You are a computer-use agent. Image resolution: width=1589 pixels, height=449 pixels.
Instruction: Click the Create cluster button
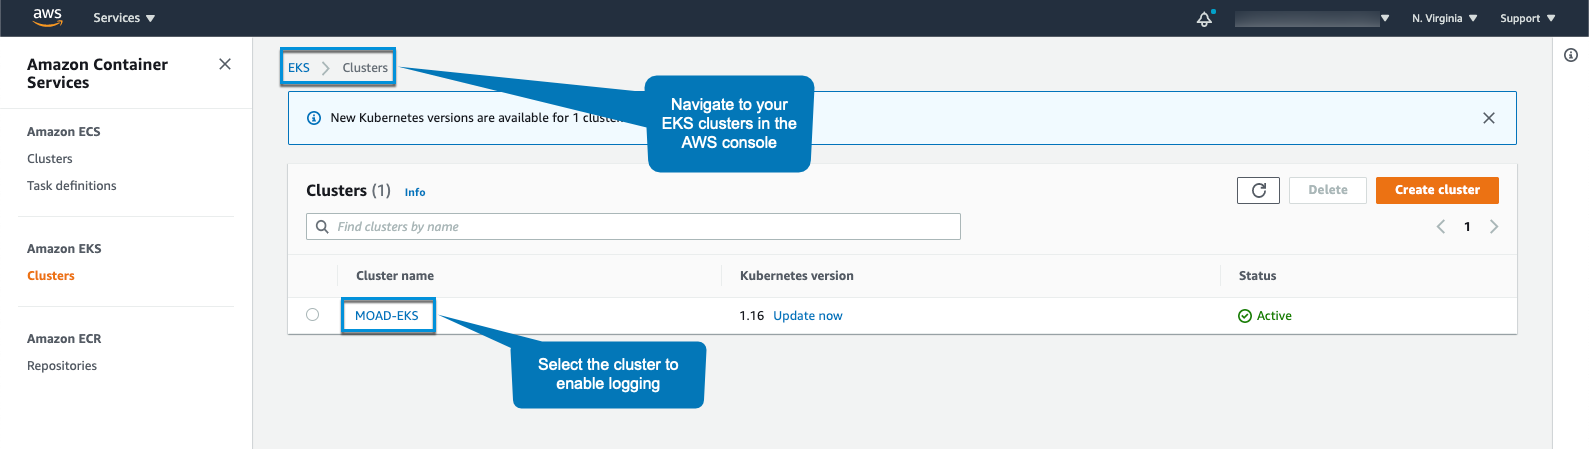(1437, 190)
